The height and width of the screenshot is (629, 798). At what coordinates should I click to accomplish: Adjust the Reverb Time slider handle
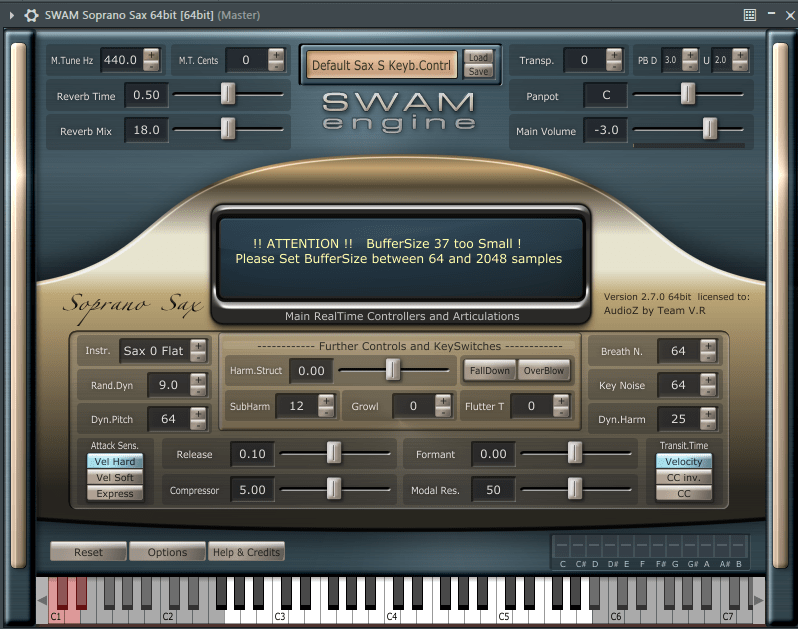point(228,94)
